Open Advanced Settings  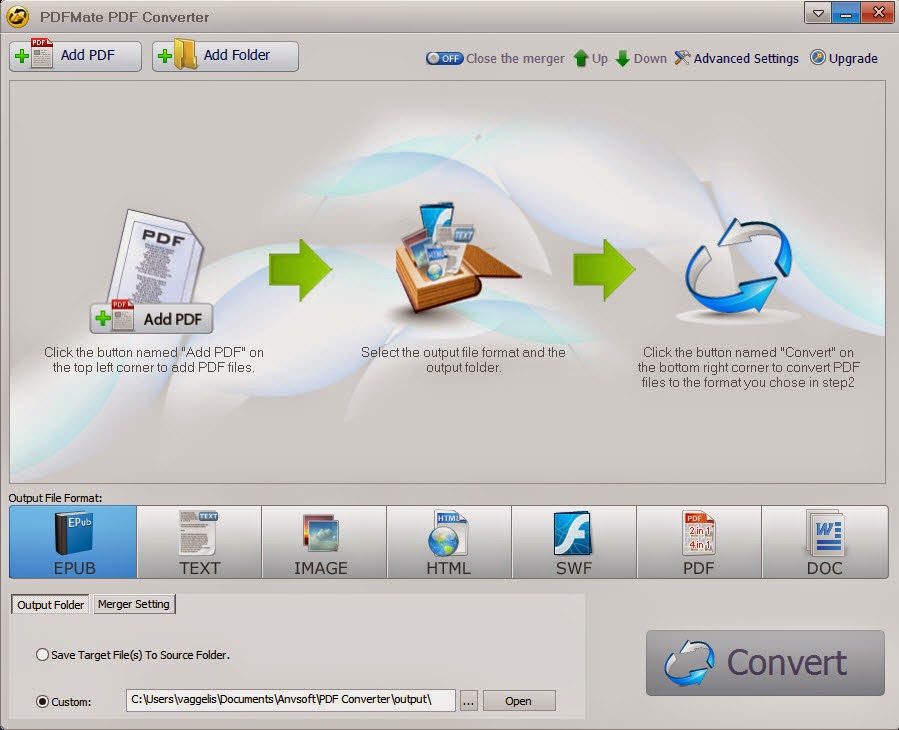tap(737, 58)
